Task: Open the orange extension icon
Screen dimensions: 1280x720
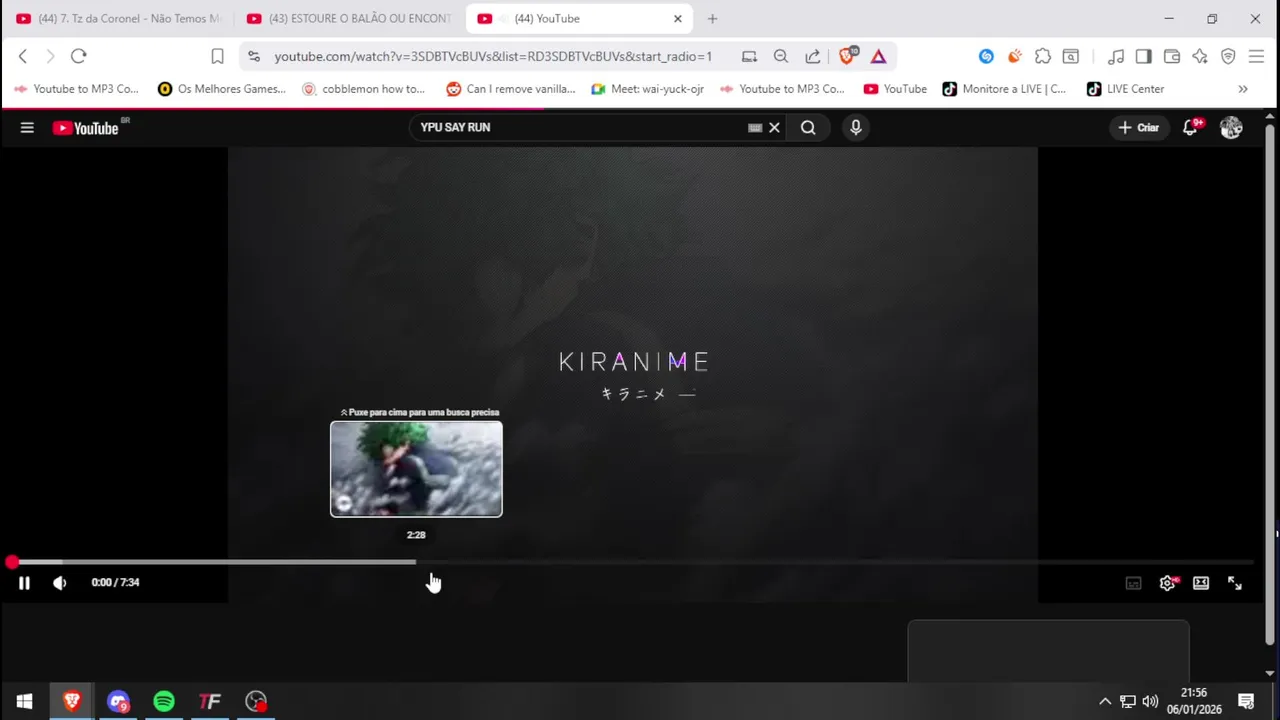Action: (x=1014, y=56)
